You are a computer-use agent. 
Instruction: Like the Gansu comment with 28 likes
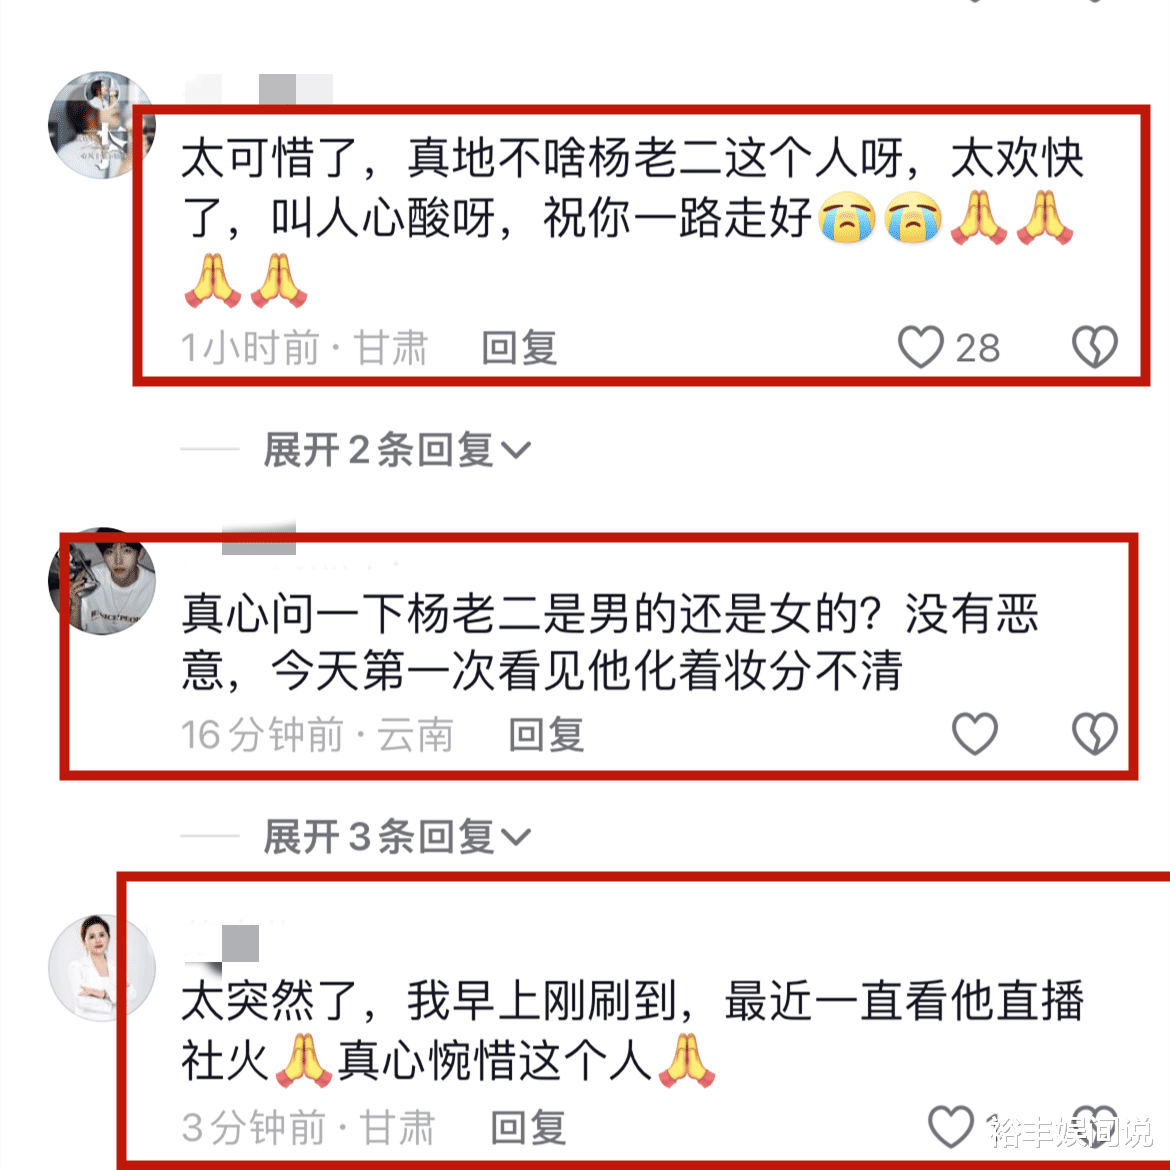tap(921, 347)
